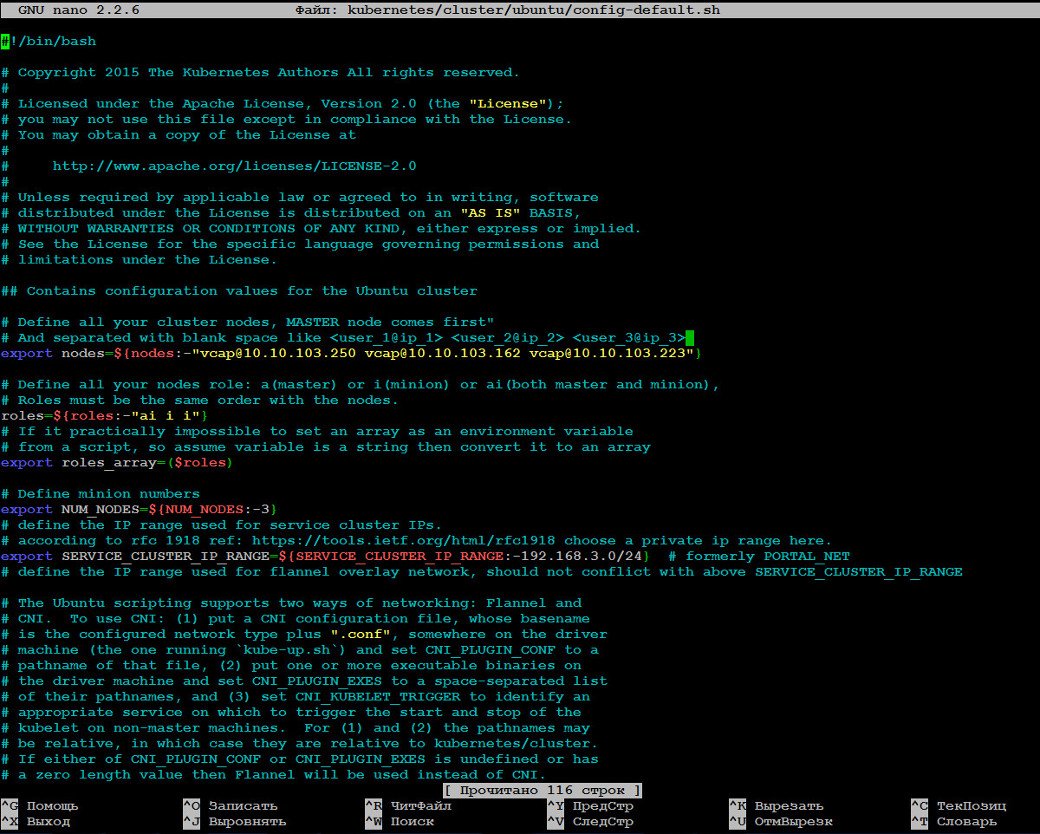Click the 'Прочитано 116 строк' status message

point(542,790)
